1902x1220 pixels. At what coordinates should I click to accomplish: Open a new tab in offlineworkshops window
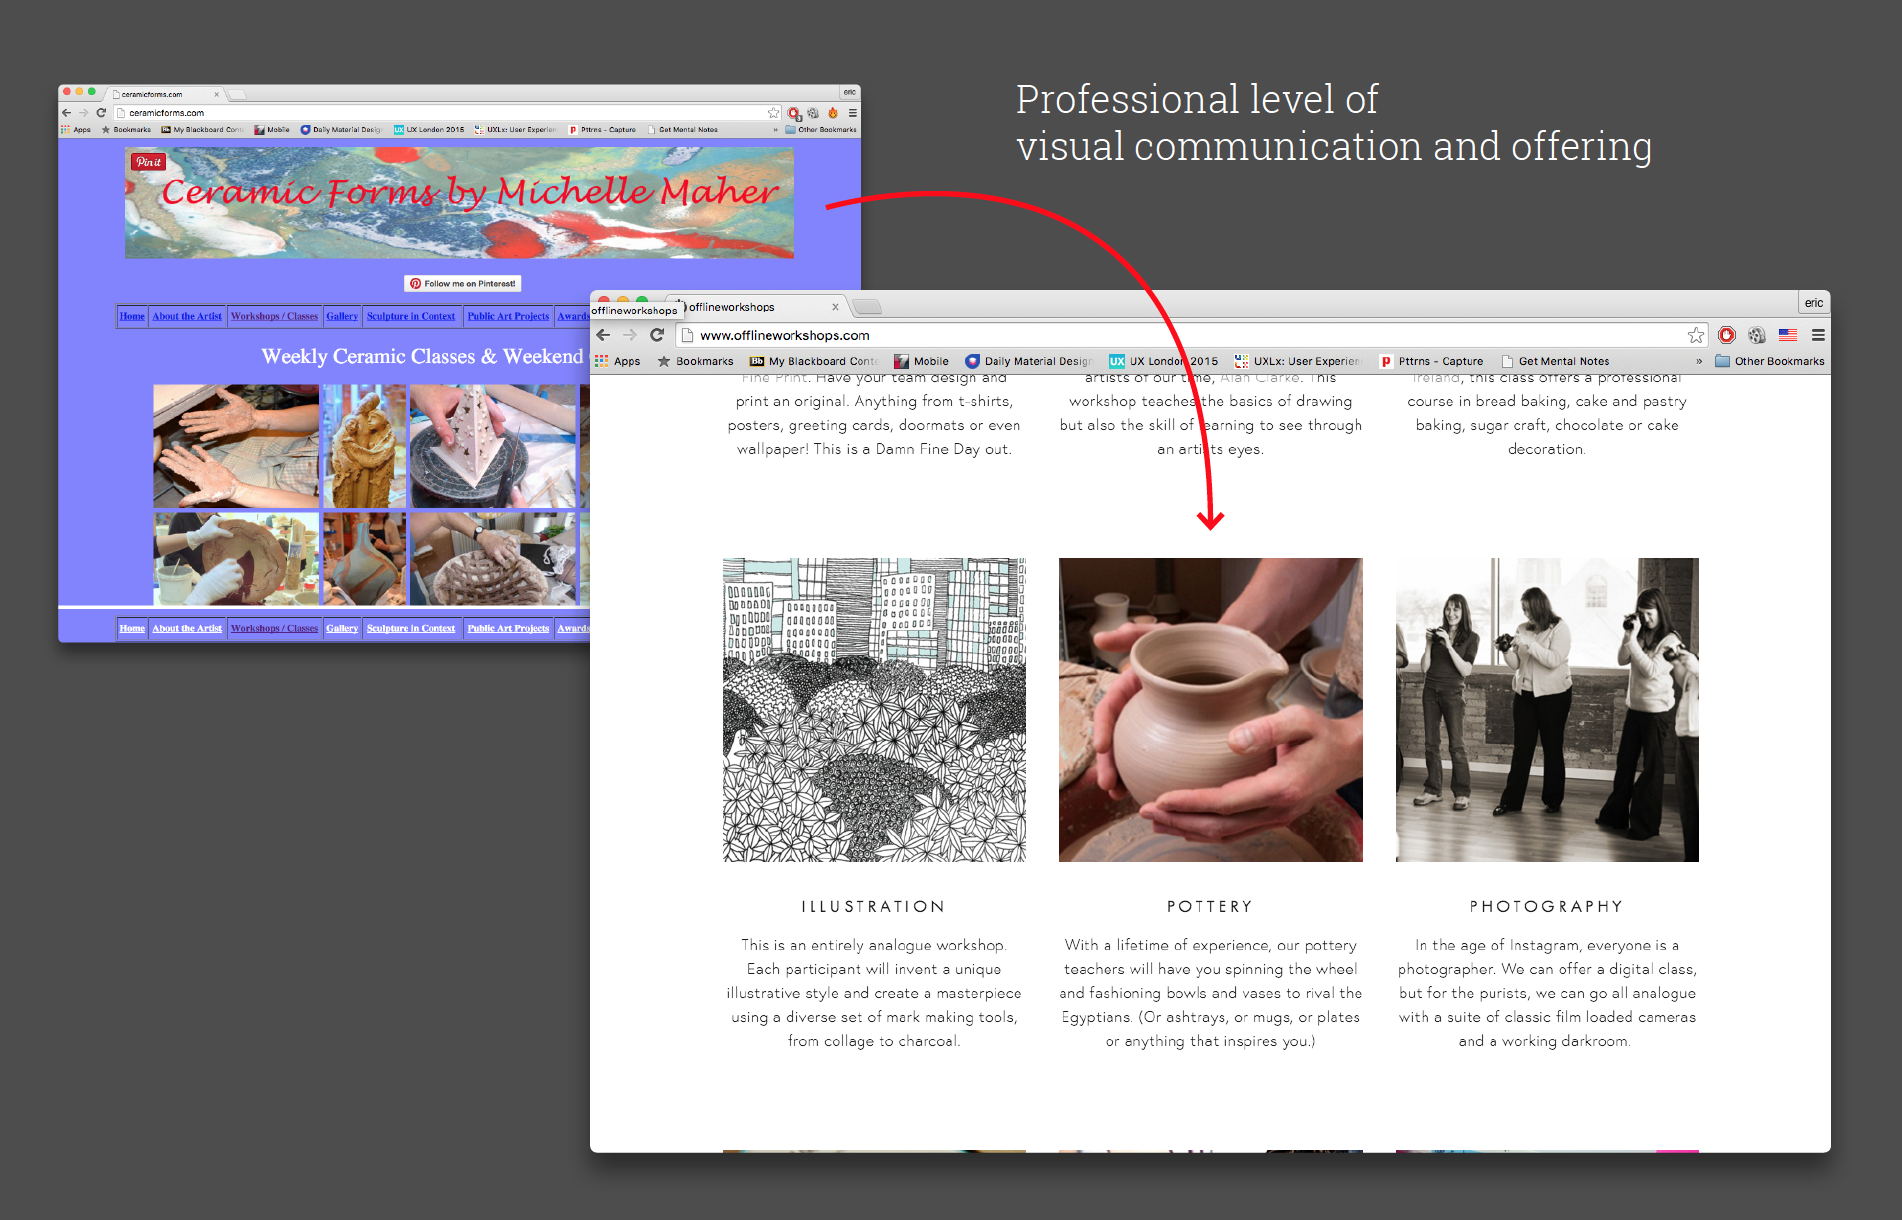868,306
